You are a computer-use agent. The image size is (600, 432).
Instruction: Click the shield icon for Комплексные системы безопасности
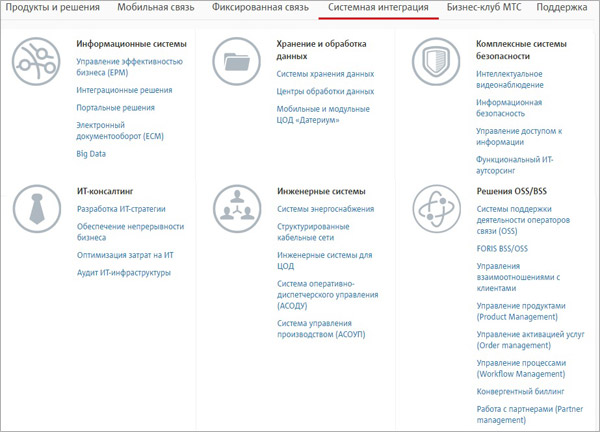[436, 61]
